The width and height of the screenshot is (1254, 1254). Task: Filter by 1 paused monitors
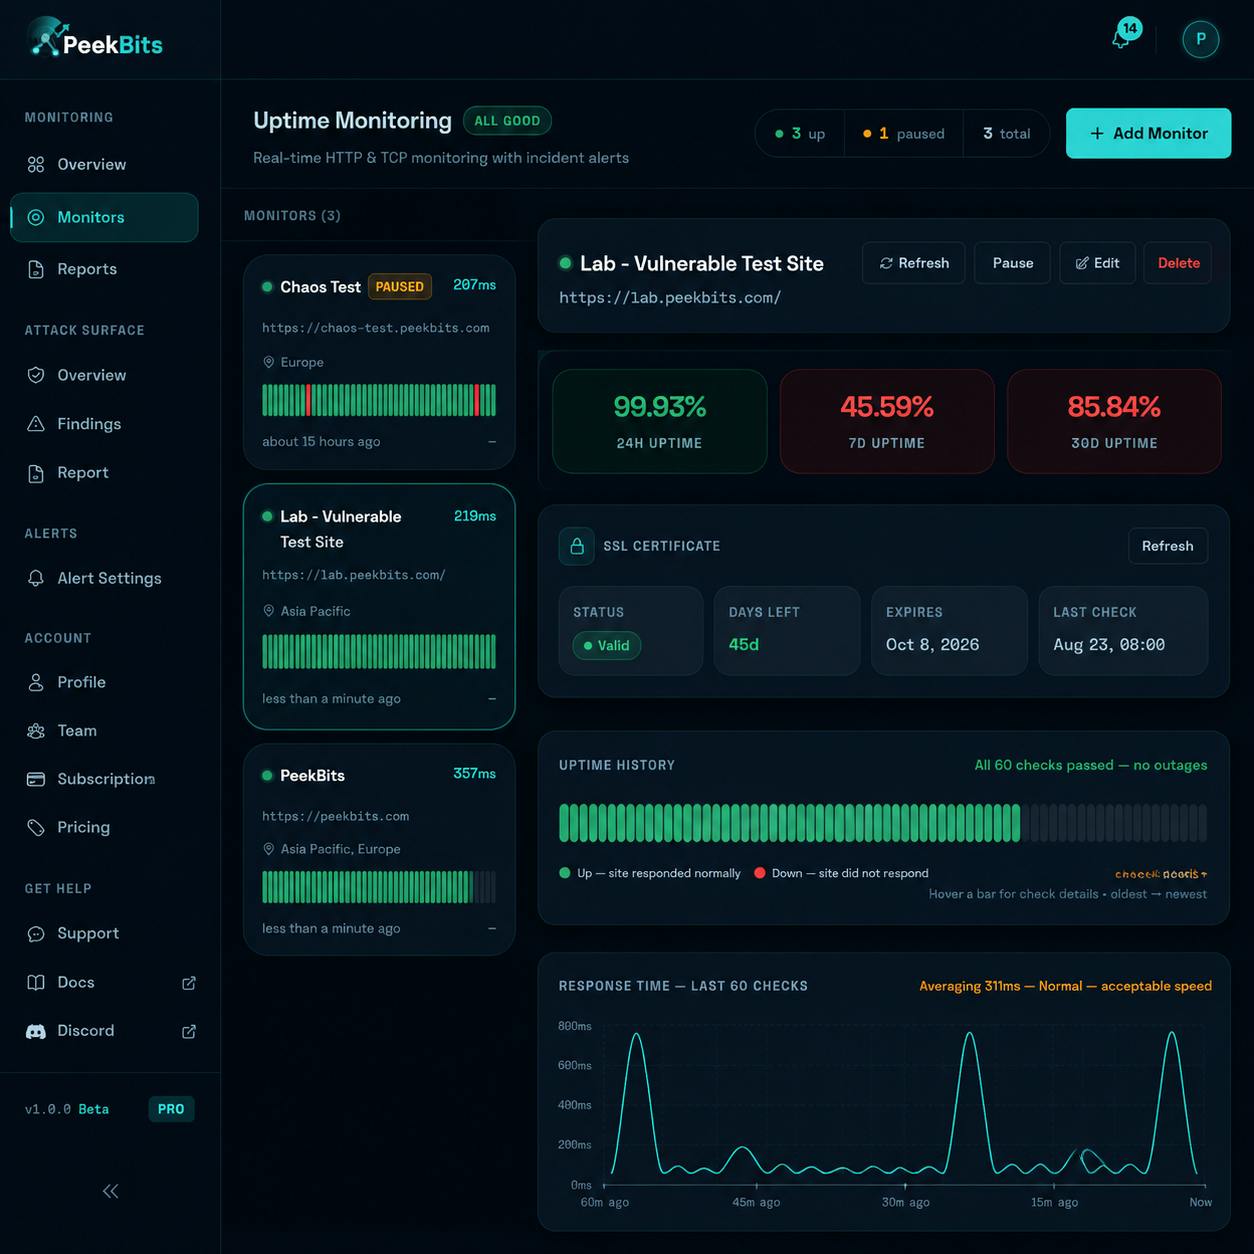[903, 133]
